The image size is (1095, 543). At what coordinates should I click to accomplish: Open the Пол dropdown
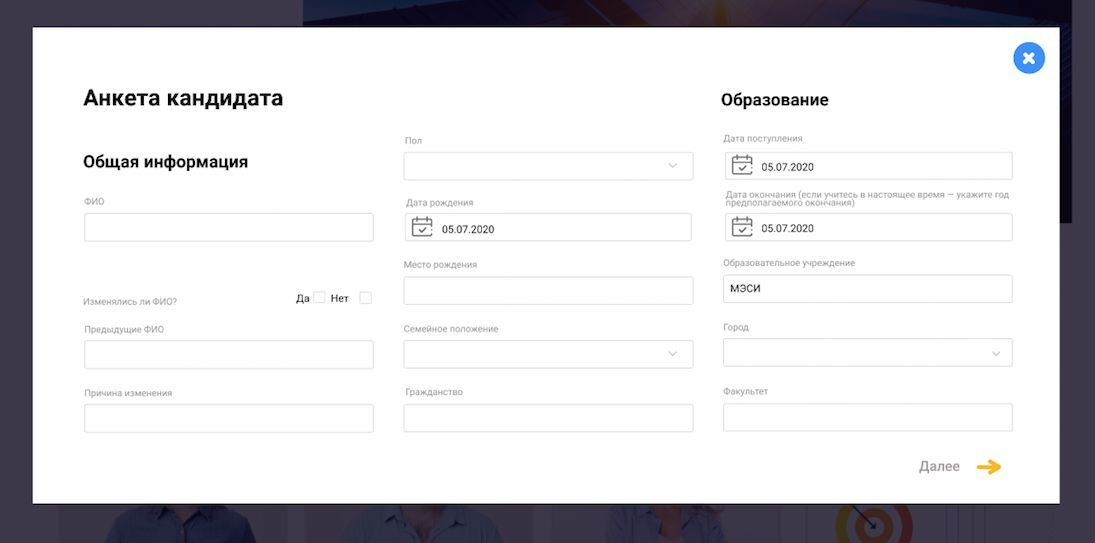coord(548,166)
